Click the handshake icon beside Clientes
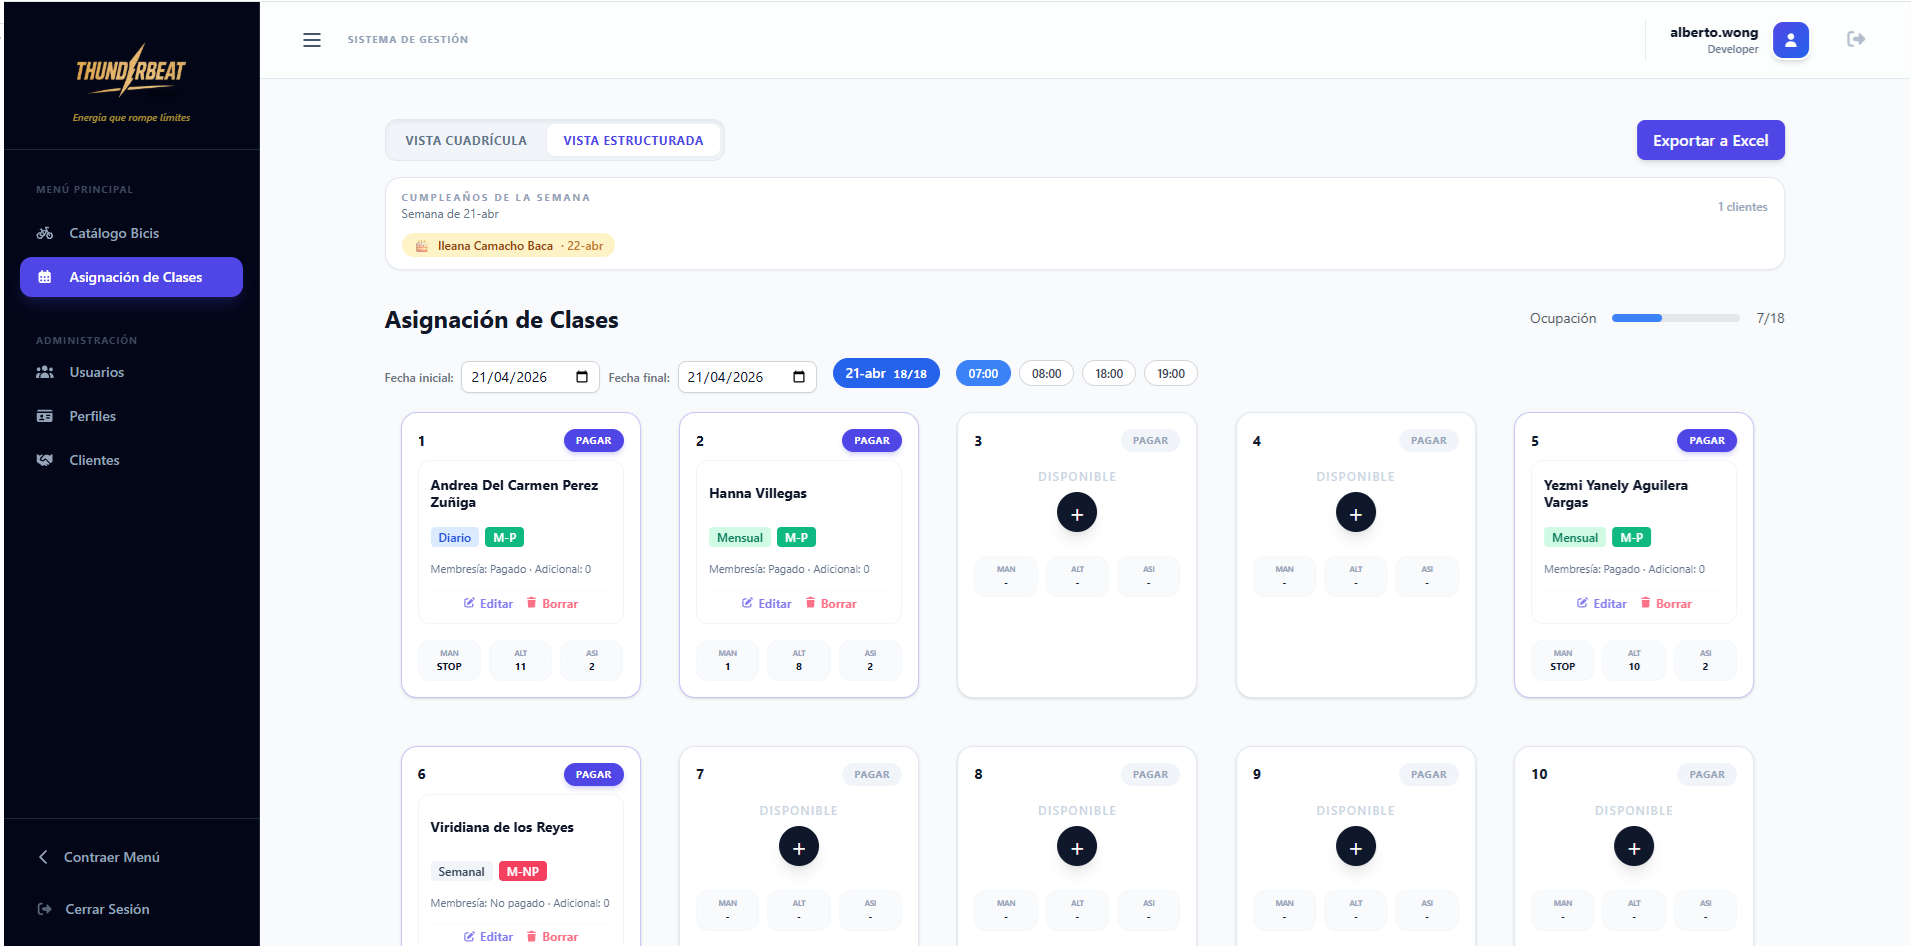1911x946 pixels. 45,460
